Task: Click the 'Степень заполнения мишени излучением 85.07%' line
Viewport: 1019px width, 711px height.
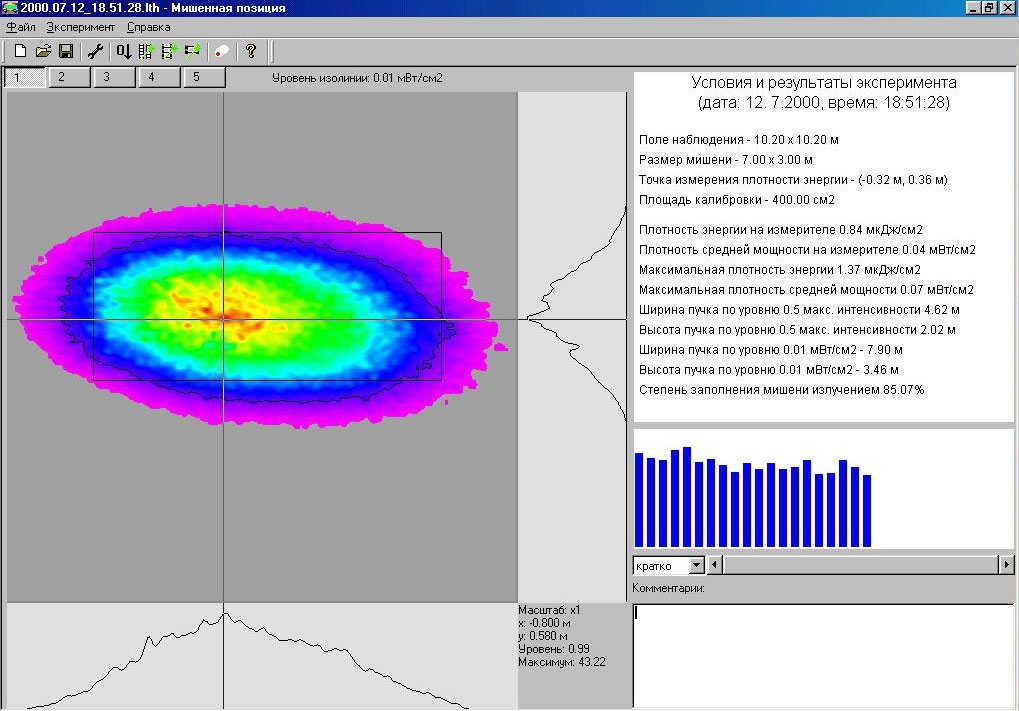Action: 781,390
